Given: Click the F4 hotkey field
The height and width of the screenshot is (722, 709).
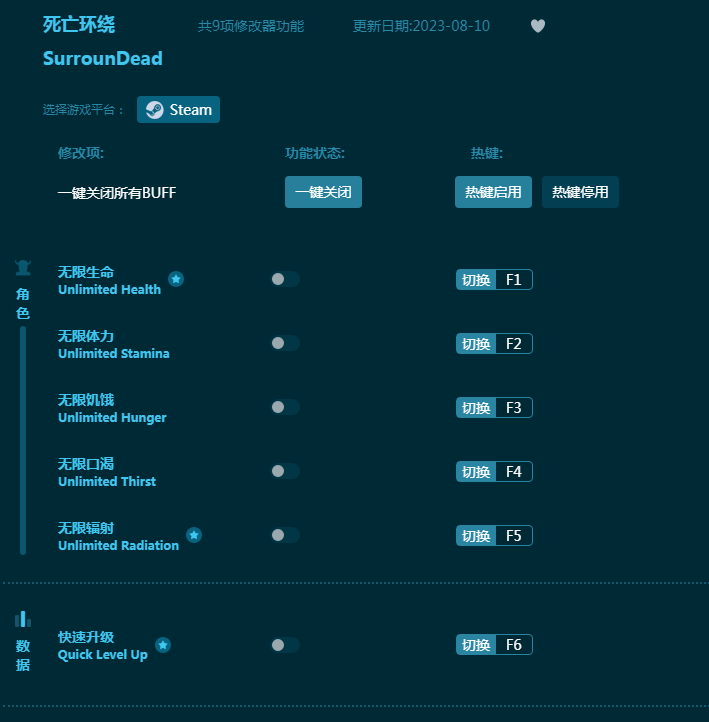Looking at the screenshot, I should click(x=514, y=472).
